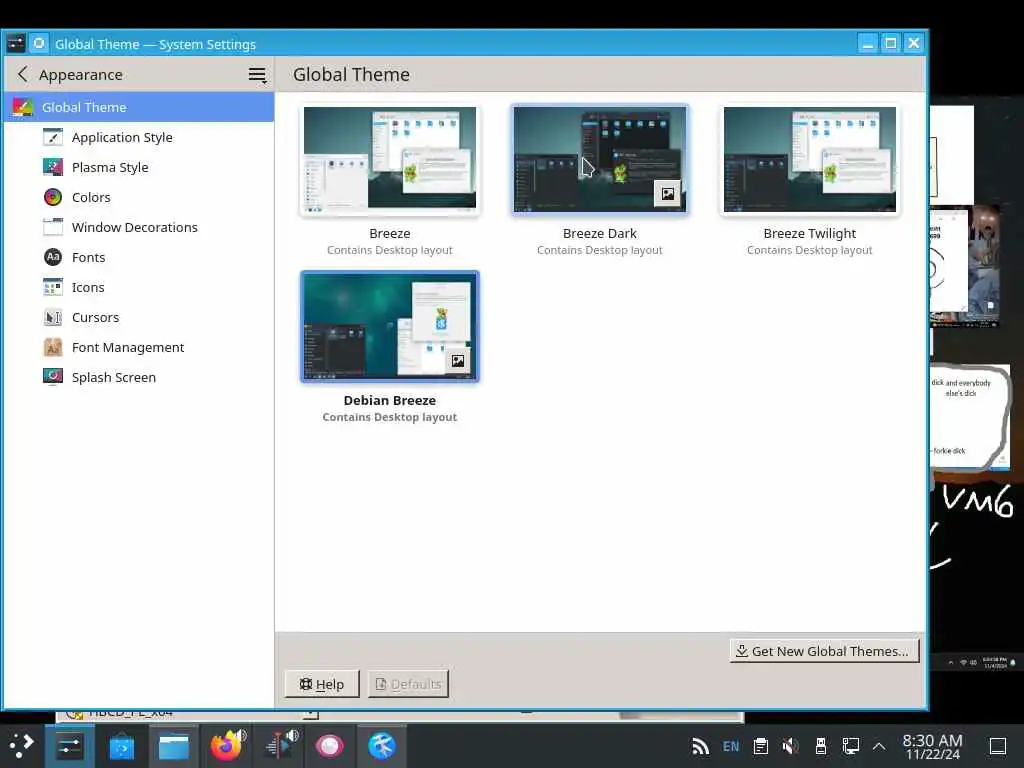This screenshot has width=1024, height=768.
Task: Switch keyboard layout EN indicator
Action: point(731,746)
